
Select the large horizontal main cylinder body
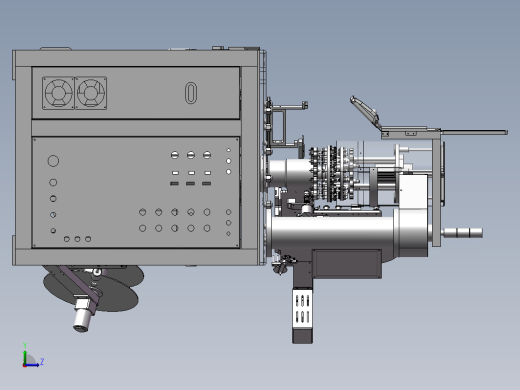(x=332, y=233)
